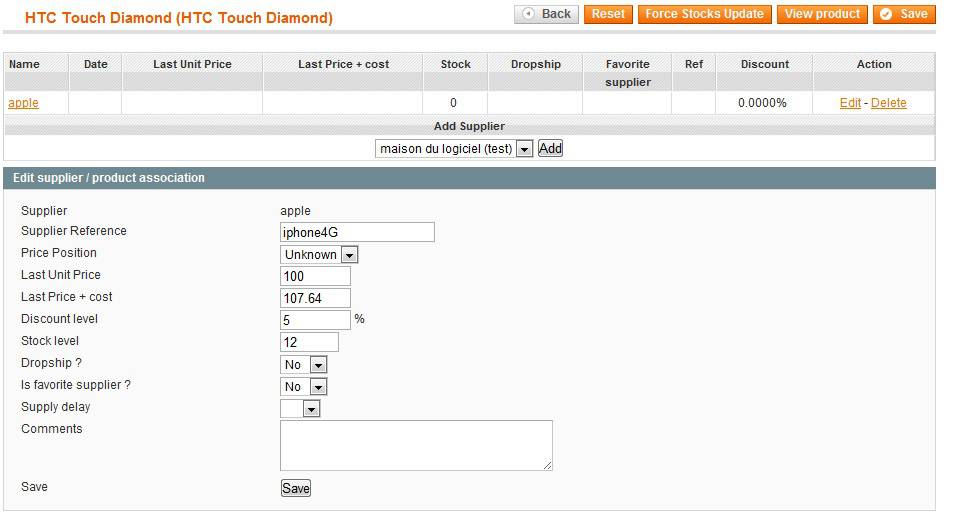Viewport: 962px width, 516px height.
Task: Click the HTC Touch Diamond page title
Action: [179, 18]
